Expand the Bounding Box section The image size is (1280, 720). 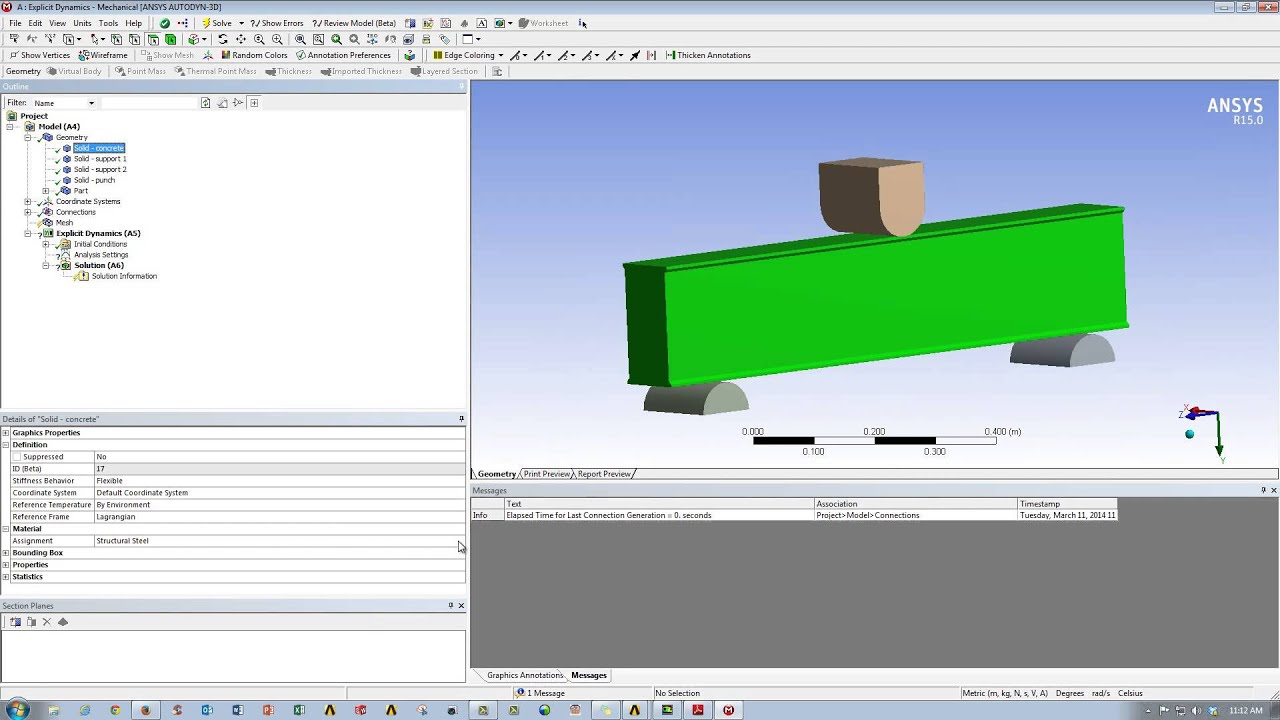click(6, 553)
